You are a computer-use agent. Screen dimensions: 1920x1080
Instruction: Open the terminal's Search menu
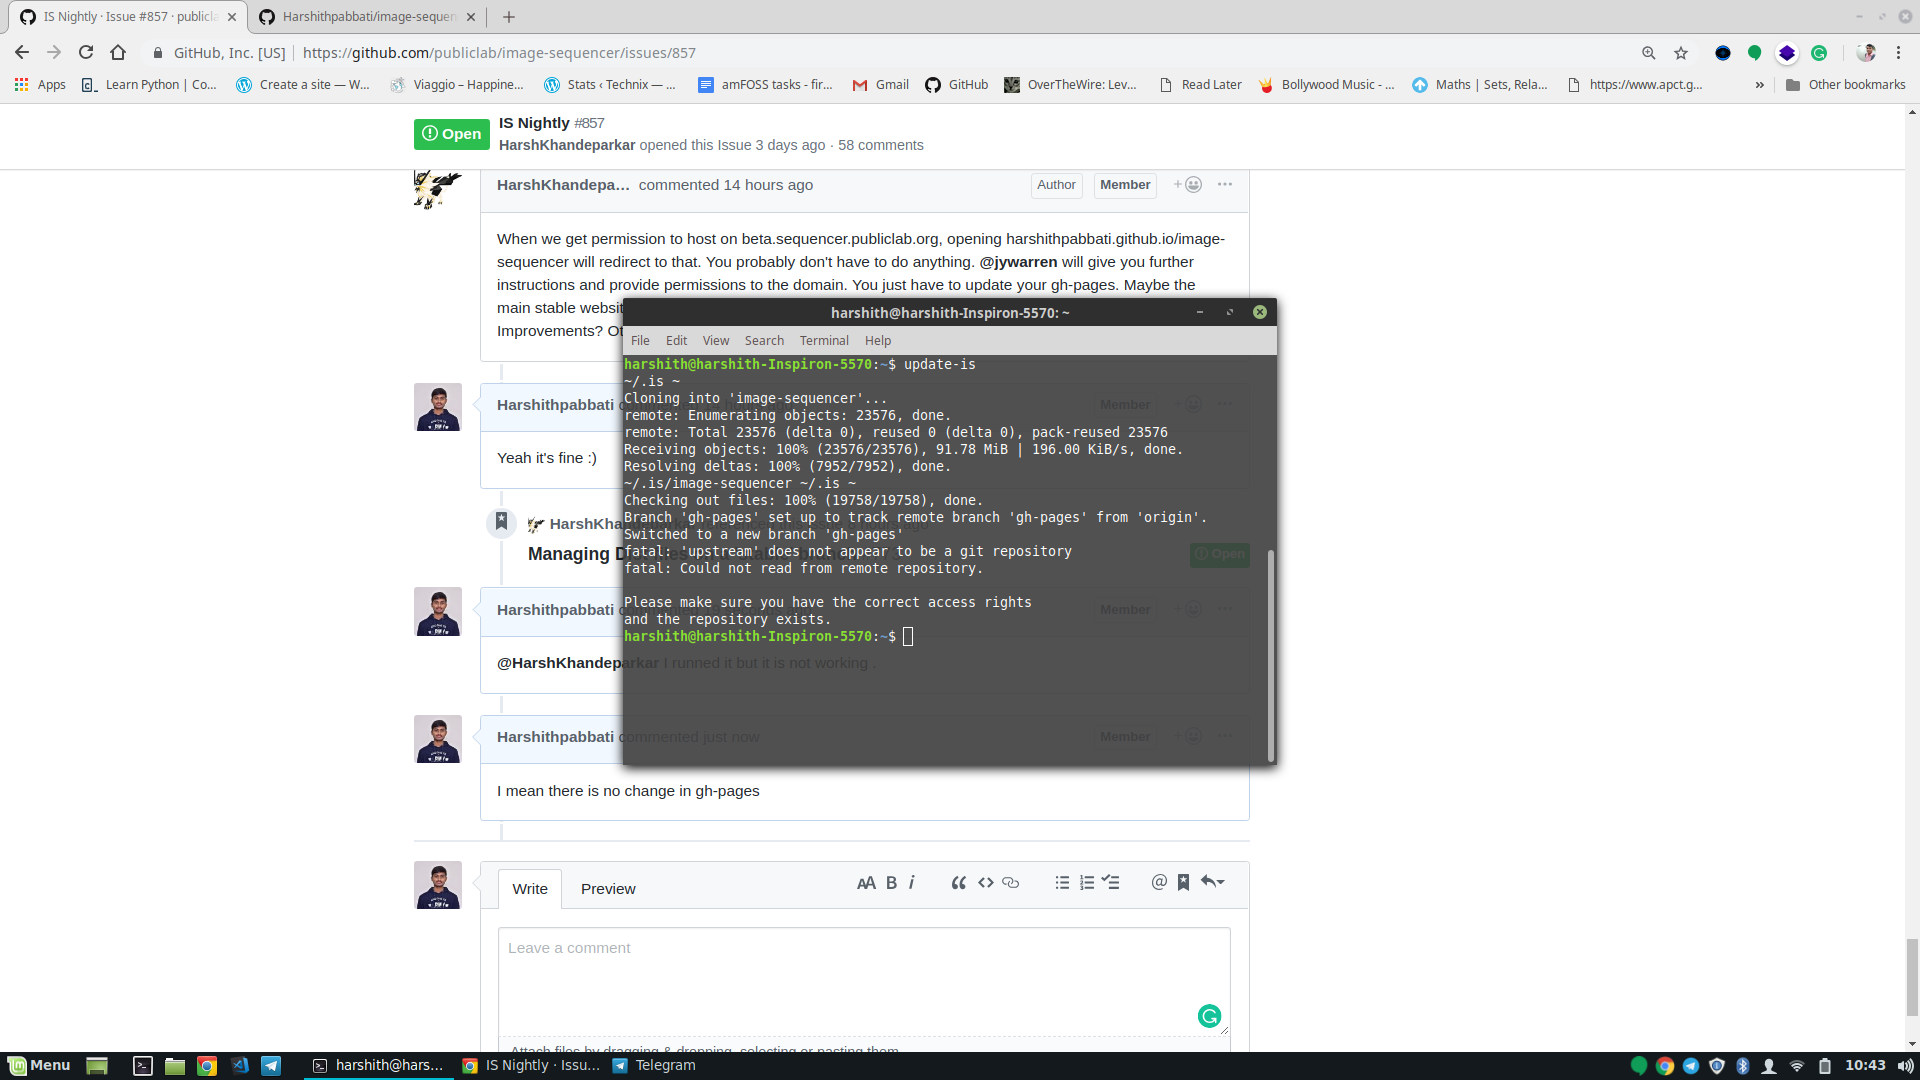(764, 341)
